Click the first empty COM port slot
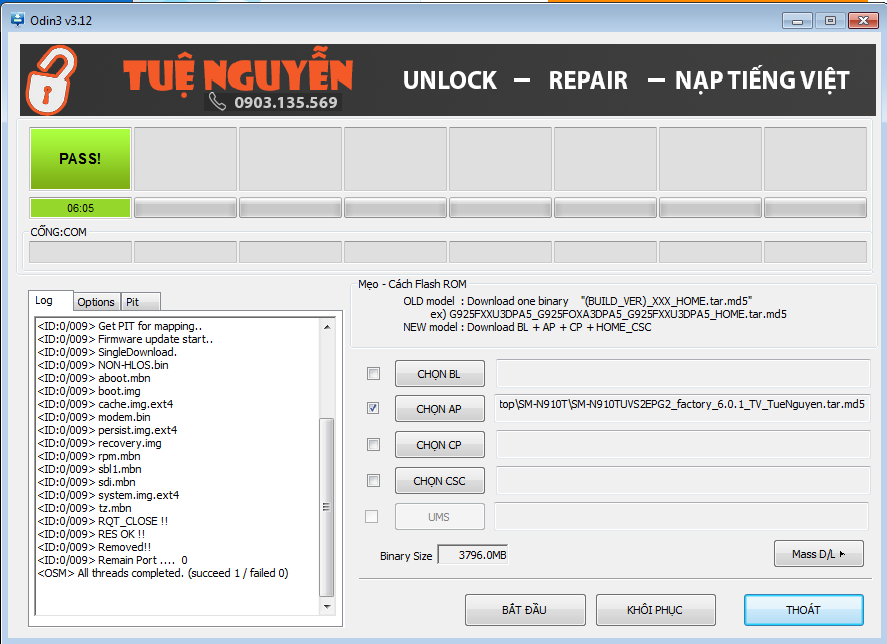The height and width of the screenshot is (644, 887). point(80,252)
